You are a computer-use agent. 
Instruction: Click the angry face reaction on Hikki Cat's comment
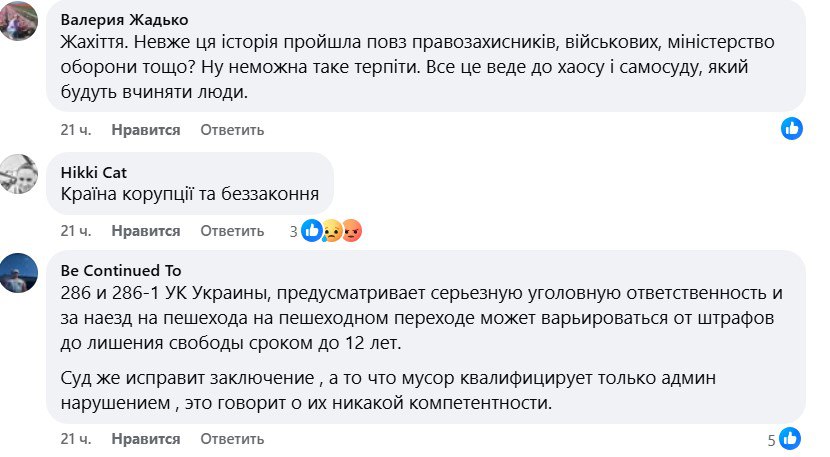351,231
